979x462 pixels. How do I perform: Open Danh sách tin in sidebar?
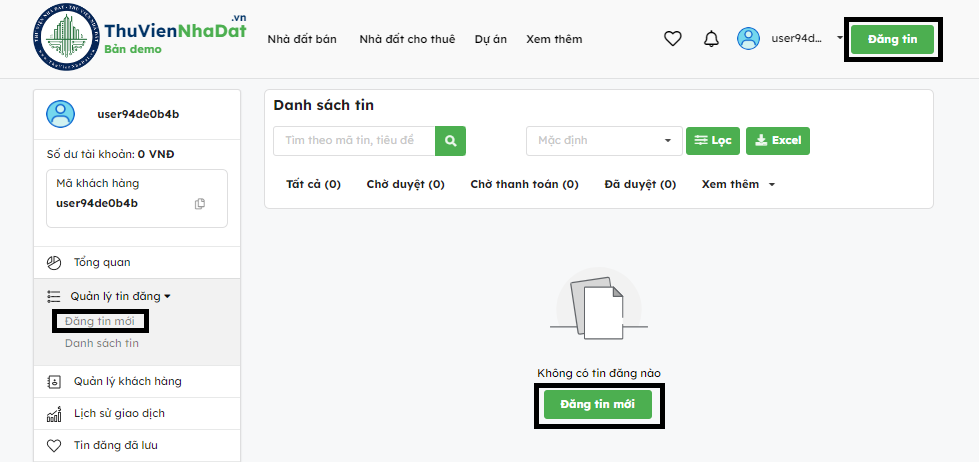click(x=102, y=343)
